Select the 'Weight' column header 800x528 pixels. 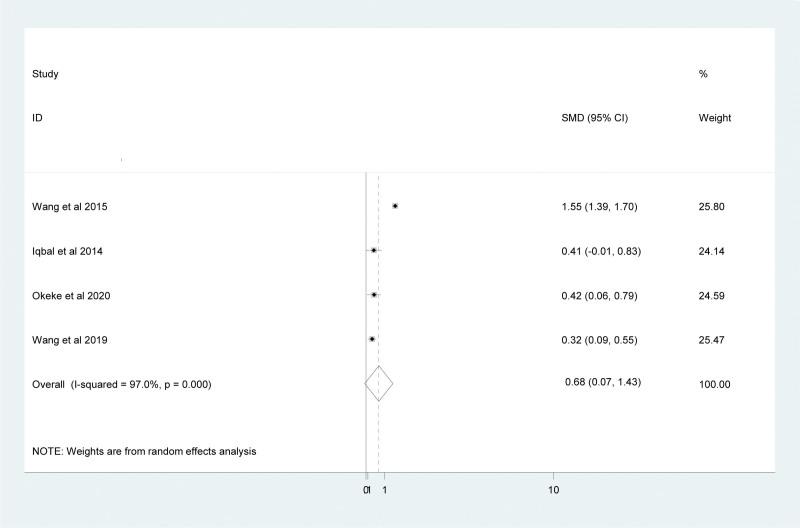coord(714,118)
